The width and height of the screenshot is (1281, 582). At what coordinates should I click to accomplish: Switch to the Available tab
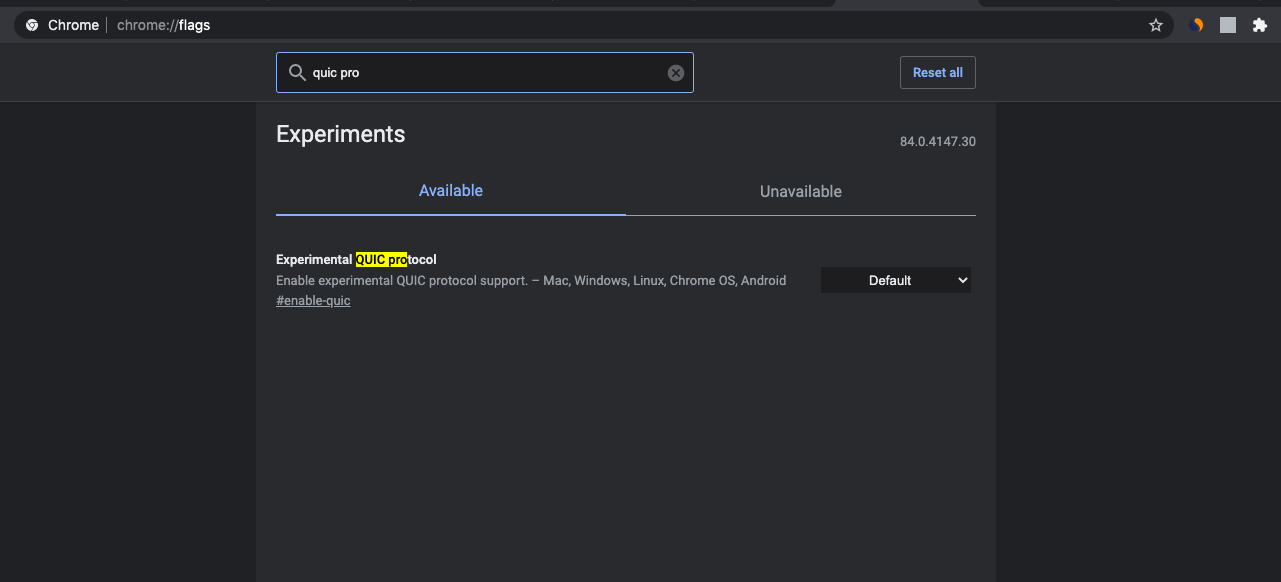(450, 191)
